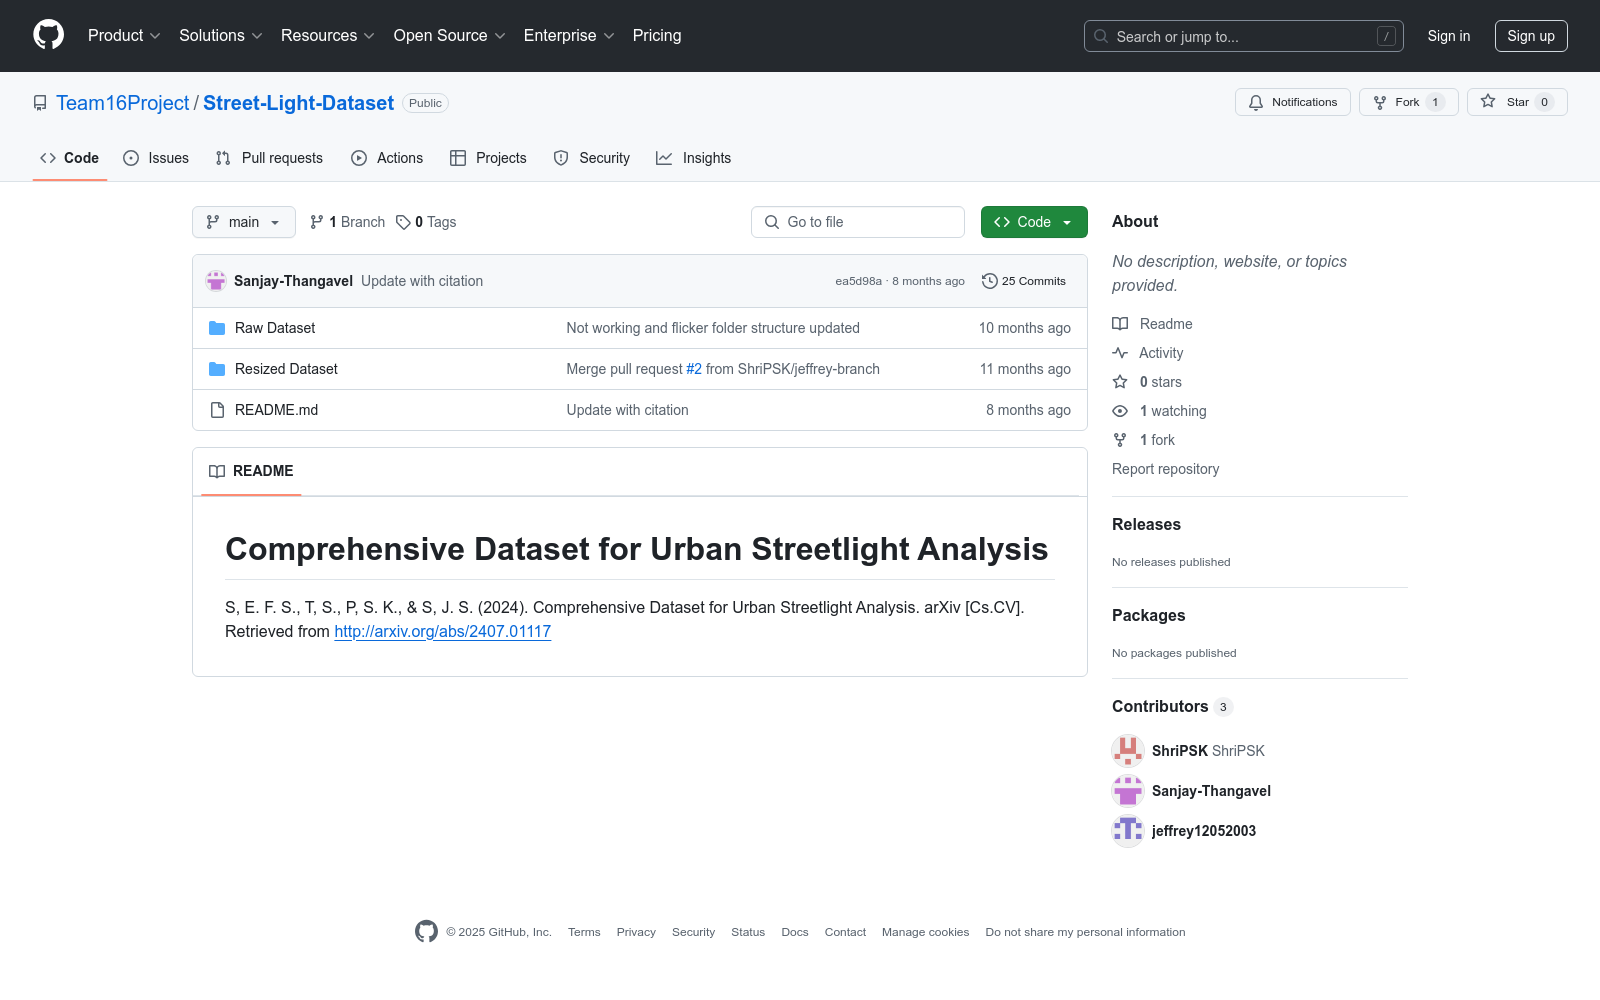Click the GitHub logo in footer
Image resolution: width=1600 pixels, height=1000 pixels.
(426, 932)
